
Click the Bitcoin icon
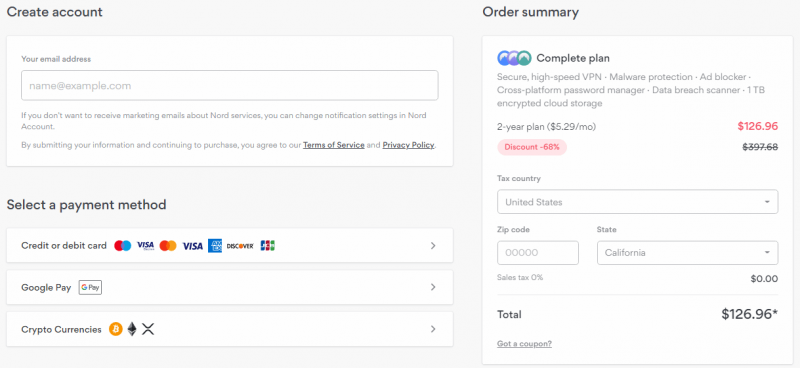click(x=116, y=329)
